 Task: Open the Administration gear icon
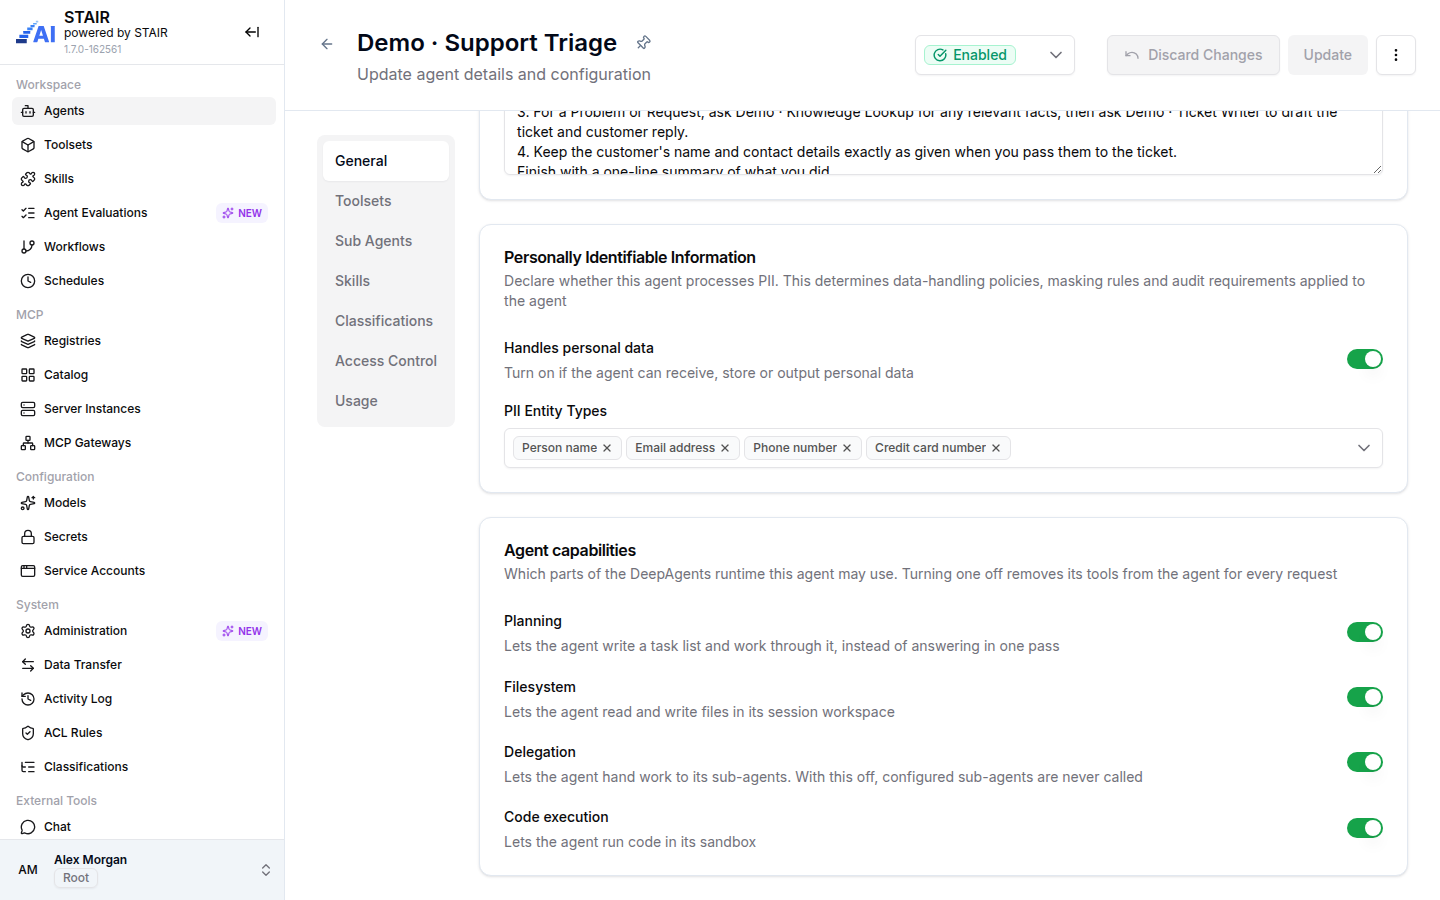click(x=28, y=631)
